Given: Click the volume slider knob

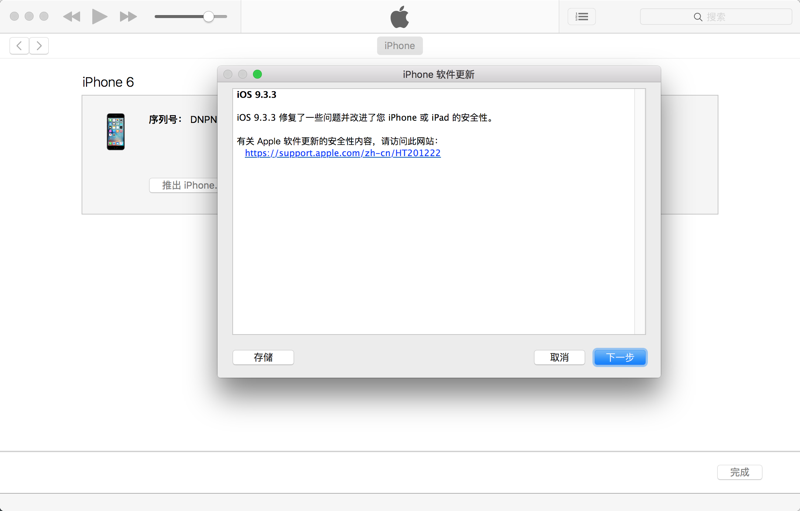Looking at the screenshot, I should [x=208, y=16].
